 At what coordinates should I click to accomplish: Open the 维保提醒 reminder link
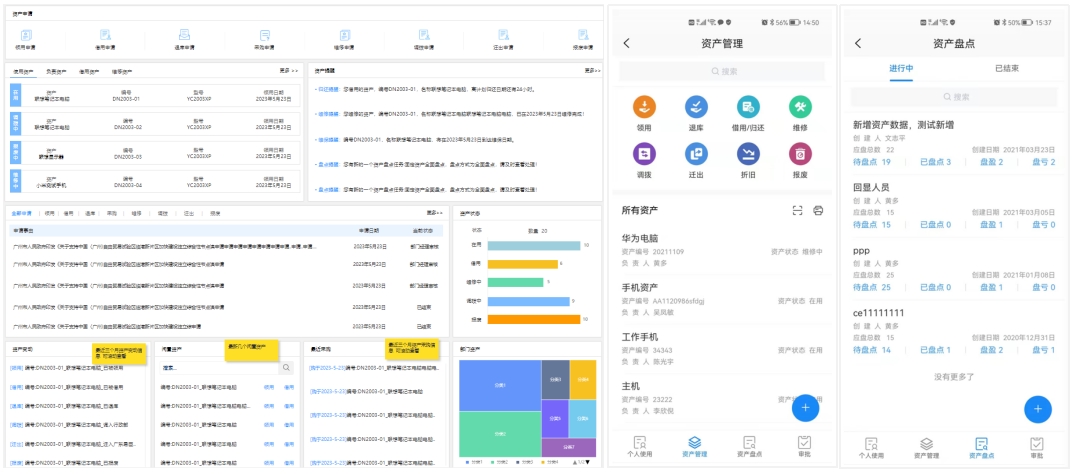click(329, 139)
